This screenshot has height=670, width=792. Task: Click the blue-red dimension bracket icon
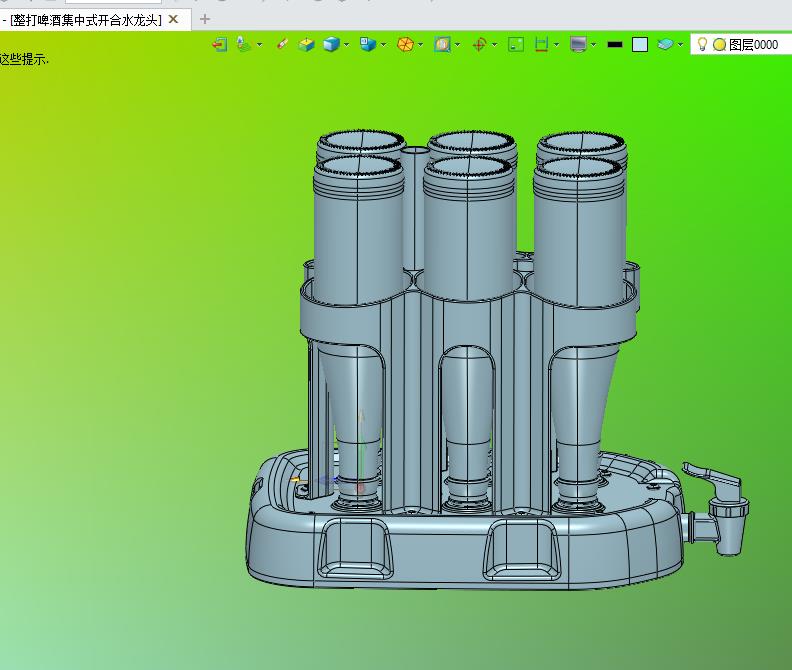point(541,44)
